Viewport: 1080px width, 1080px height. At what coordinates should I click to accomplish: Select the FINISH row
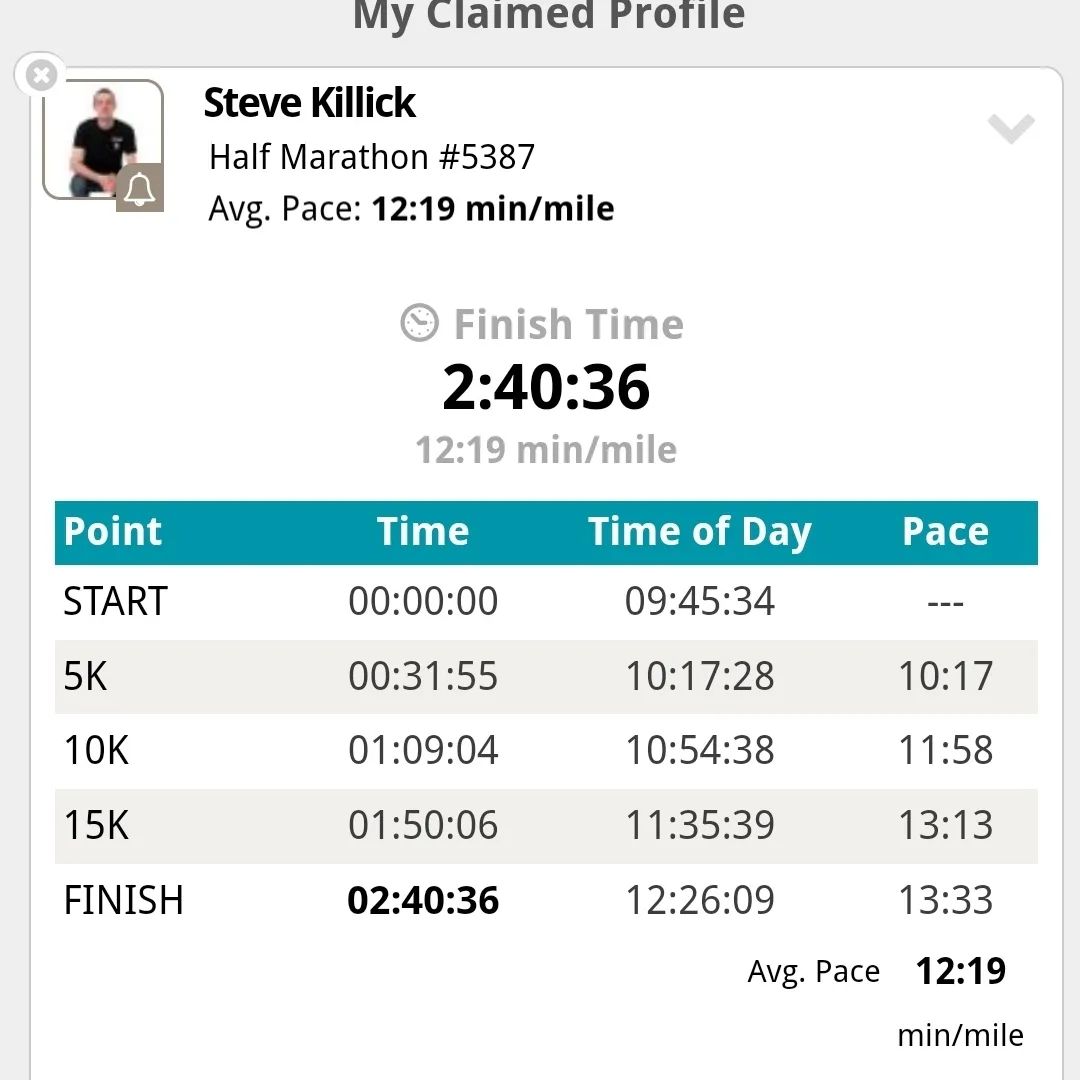(x=546, y=900)
